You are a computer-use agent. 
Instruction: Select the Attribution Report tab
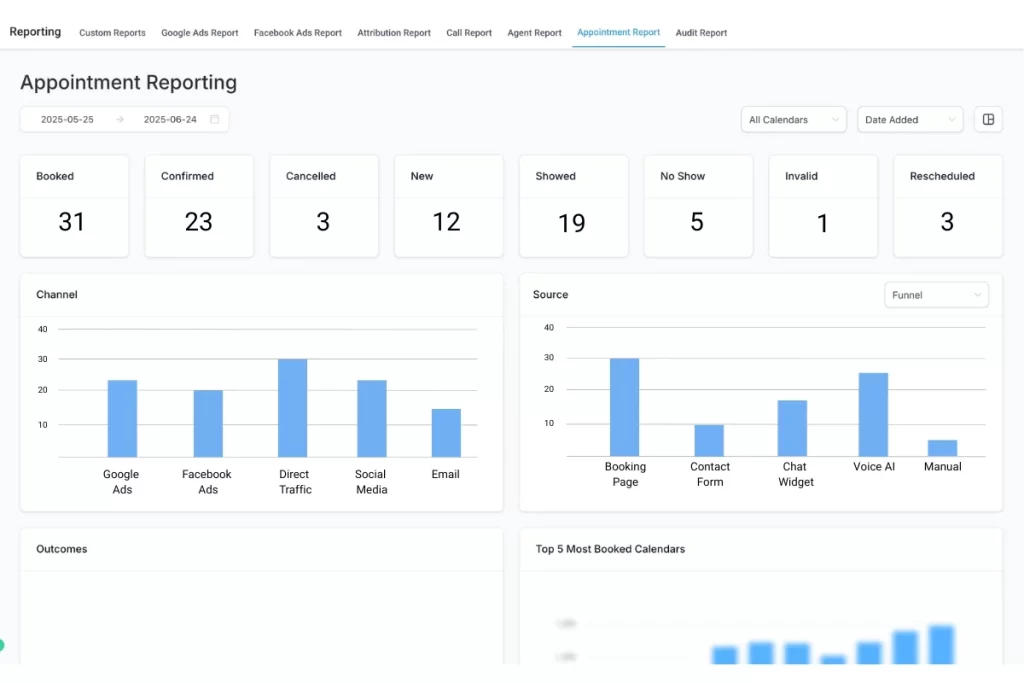[394, 33]
